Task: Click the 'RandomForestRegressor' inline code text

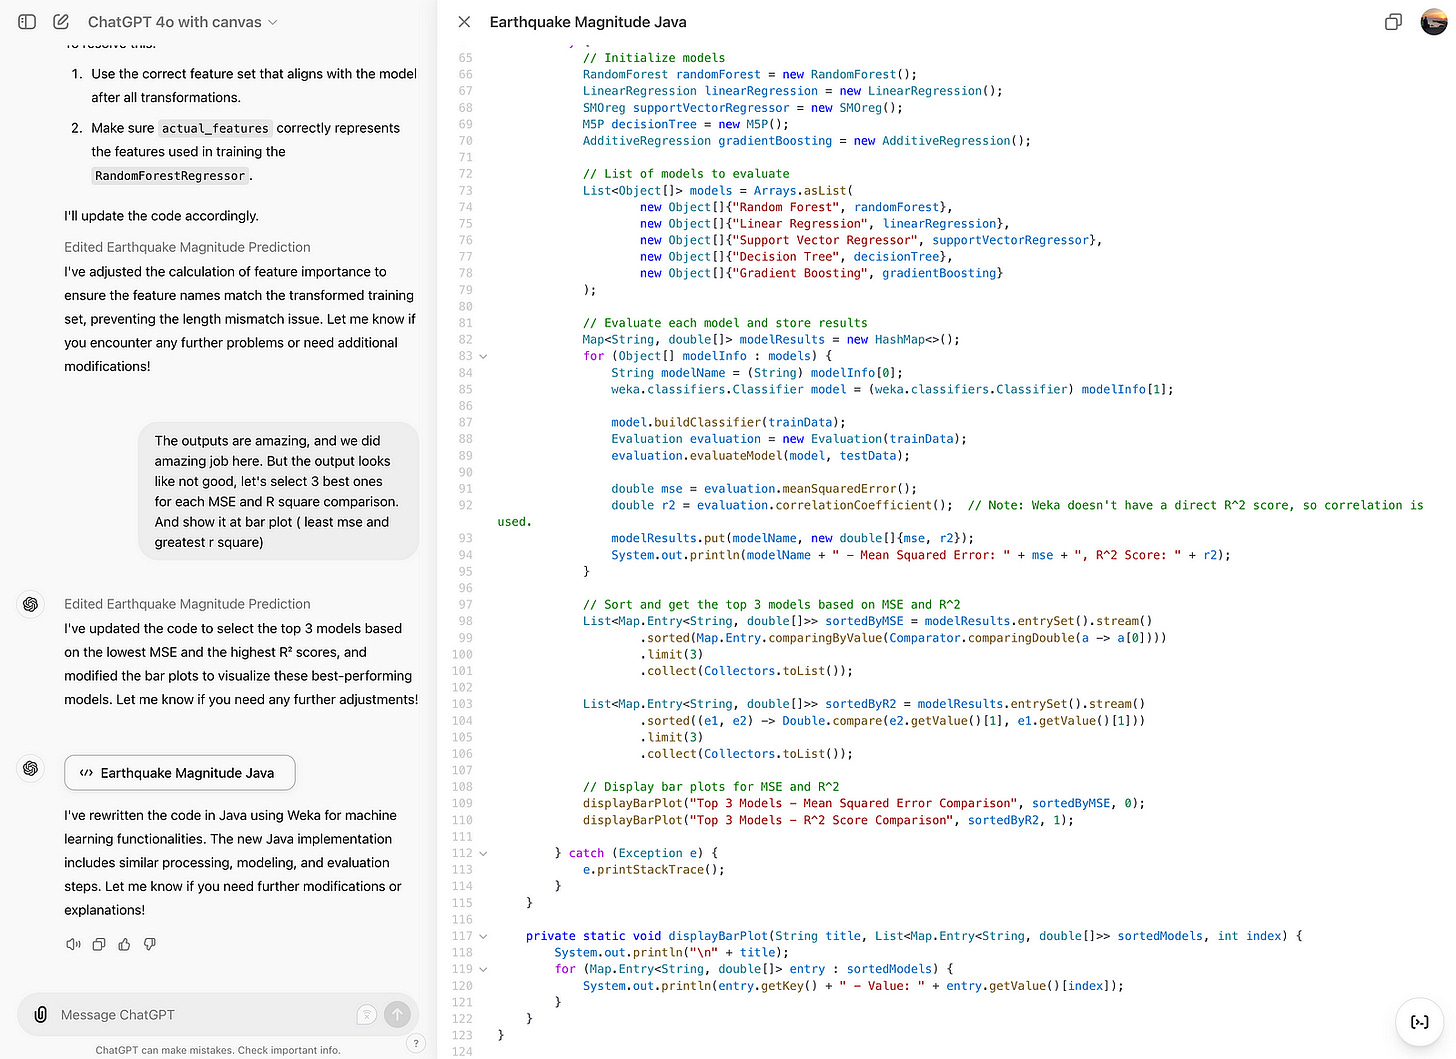Action: [170, 176]
